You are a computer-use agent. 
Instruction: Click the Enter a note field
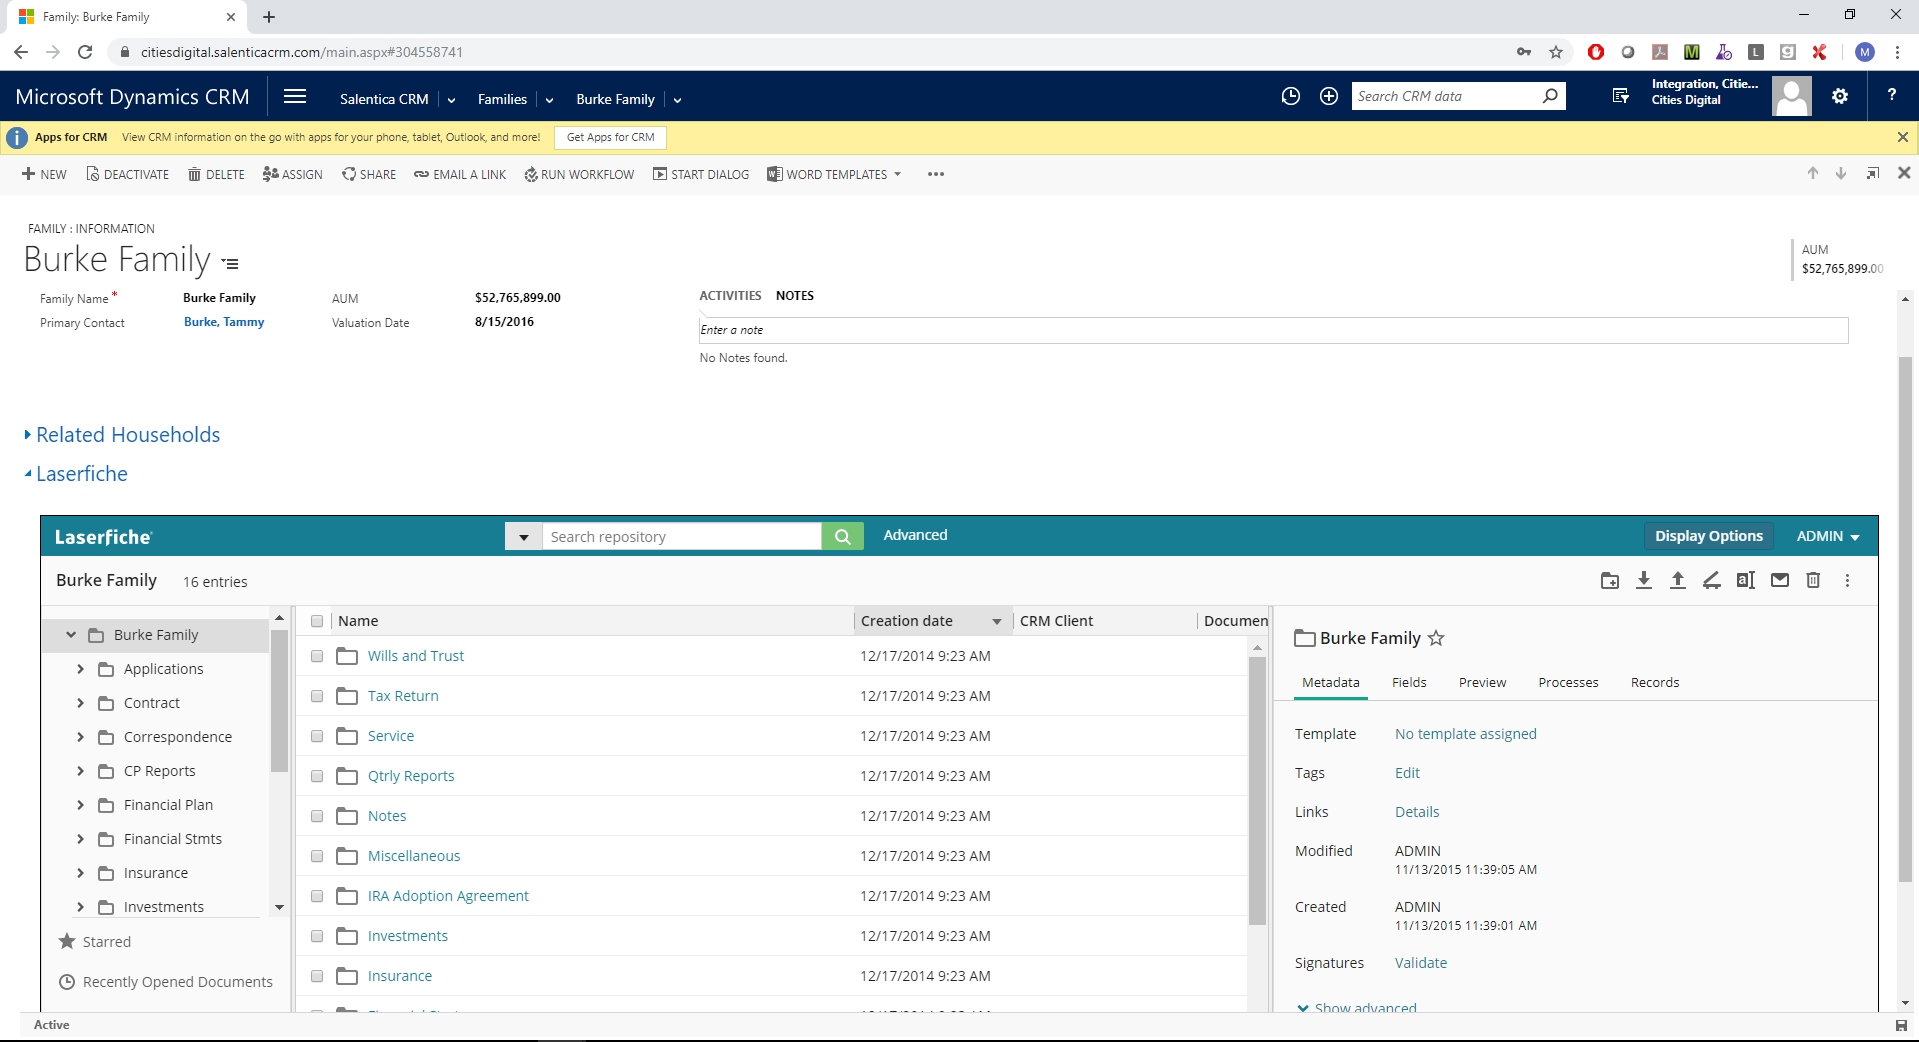coord(1273,330)
